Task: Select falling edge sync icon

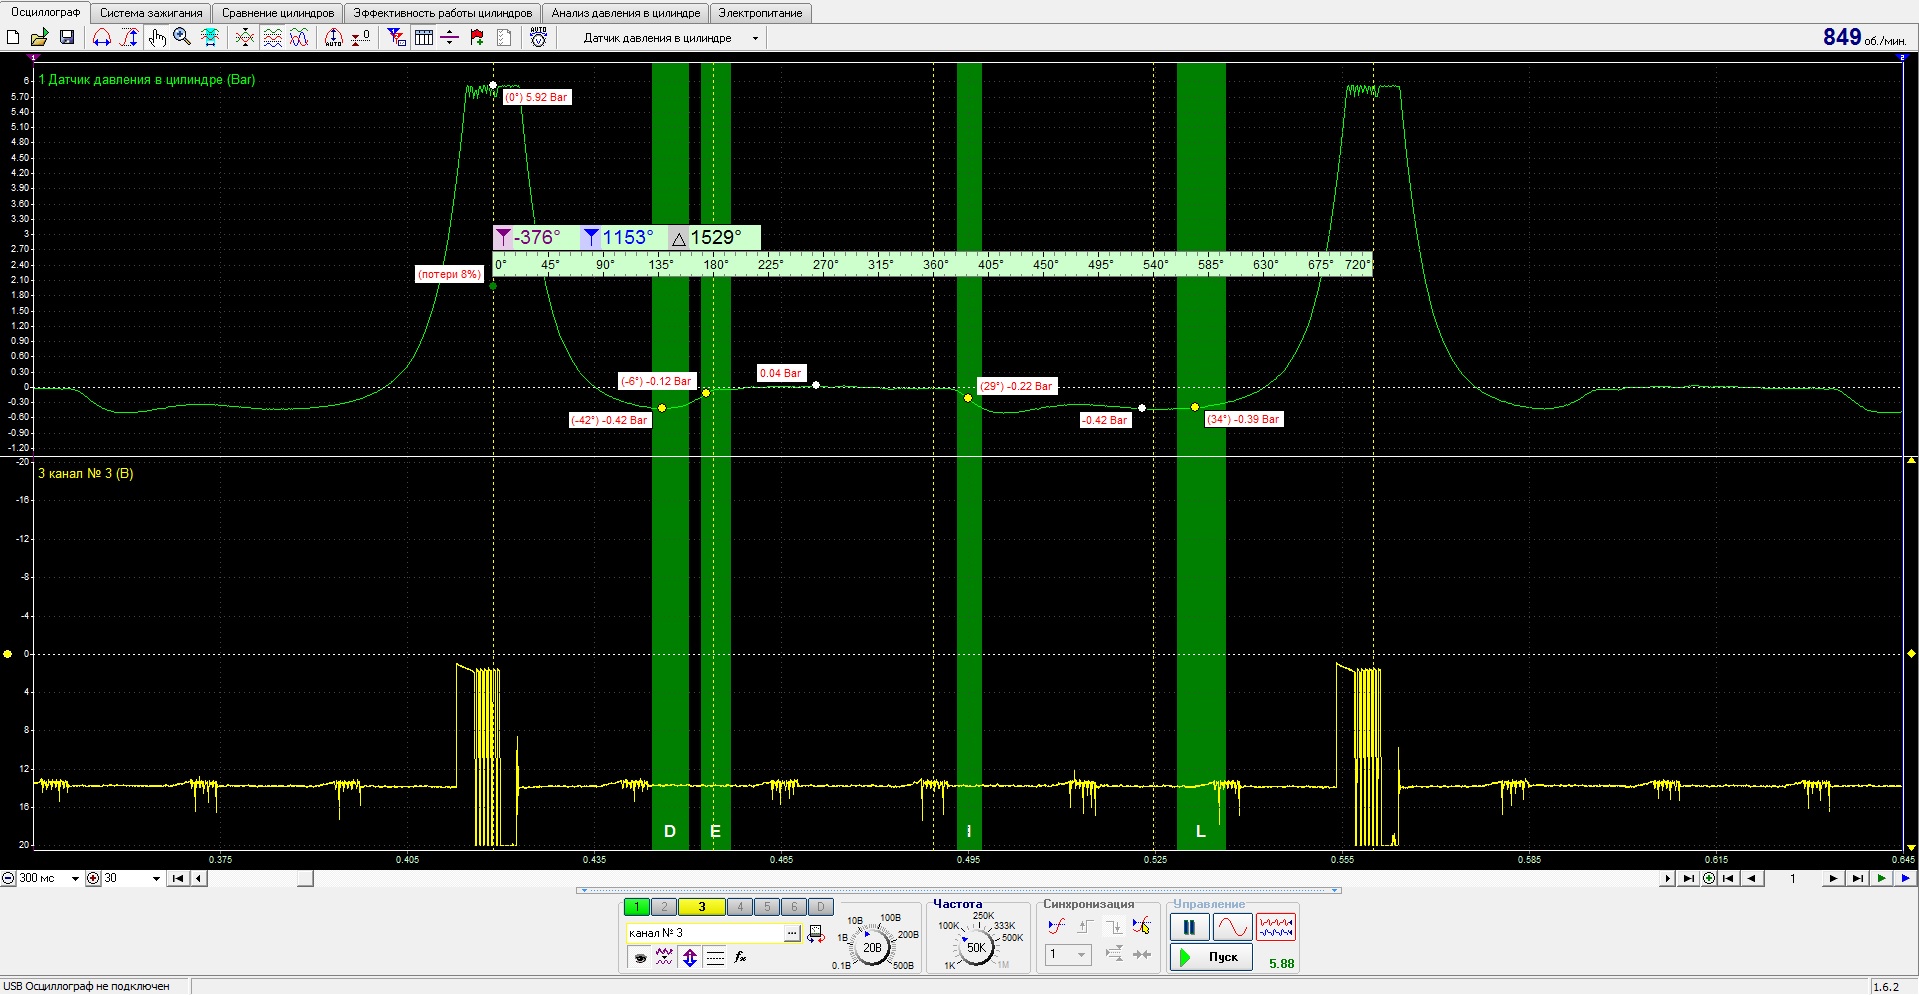Action: click(1113, 927)
